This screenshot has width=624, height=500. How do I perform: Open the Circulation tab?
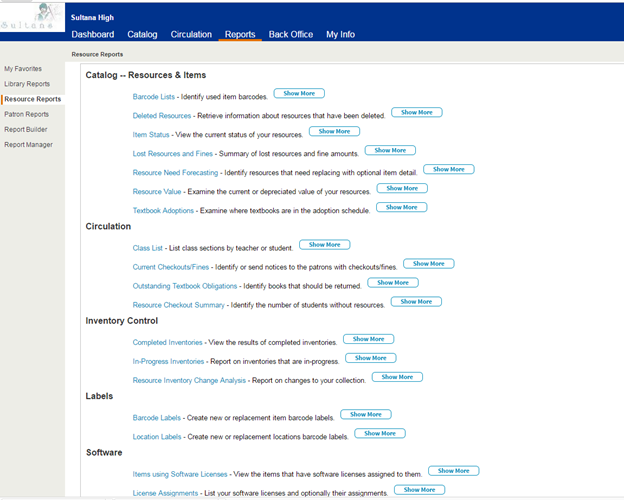pos(191,35)
